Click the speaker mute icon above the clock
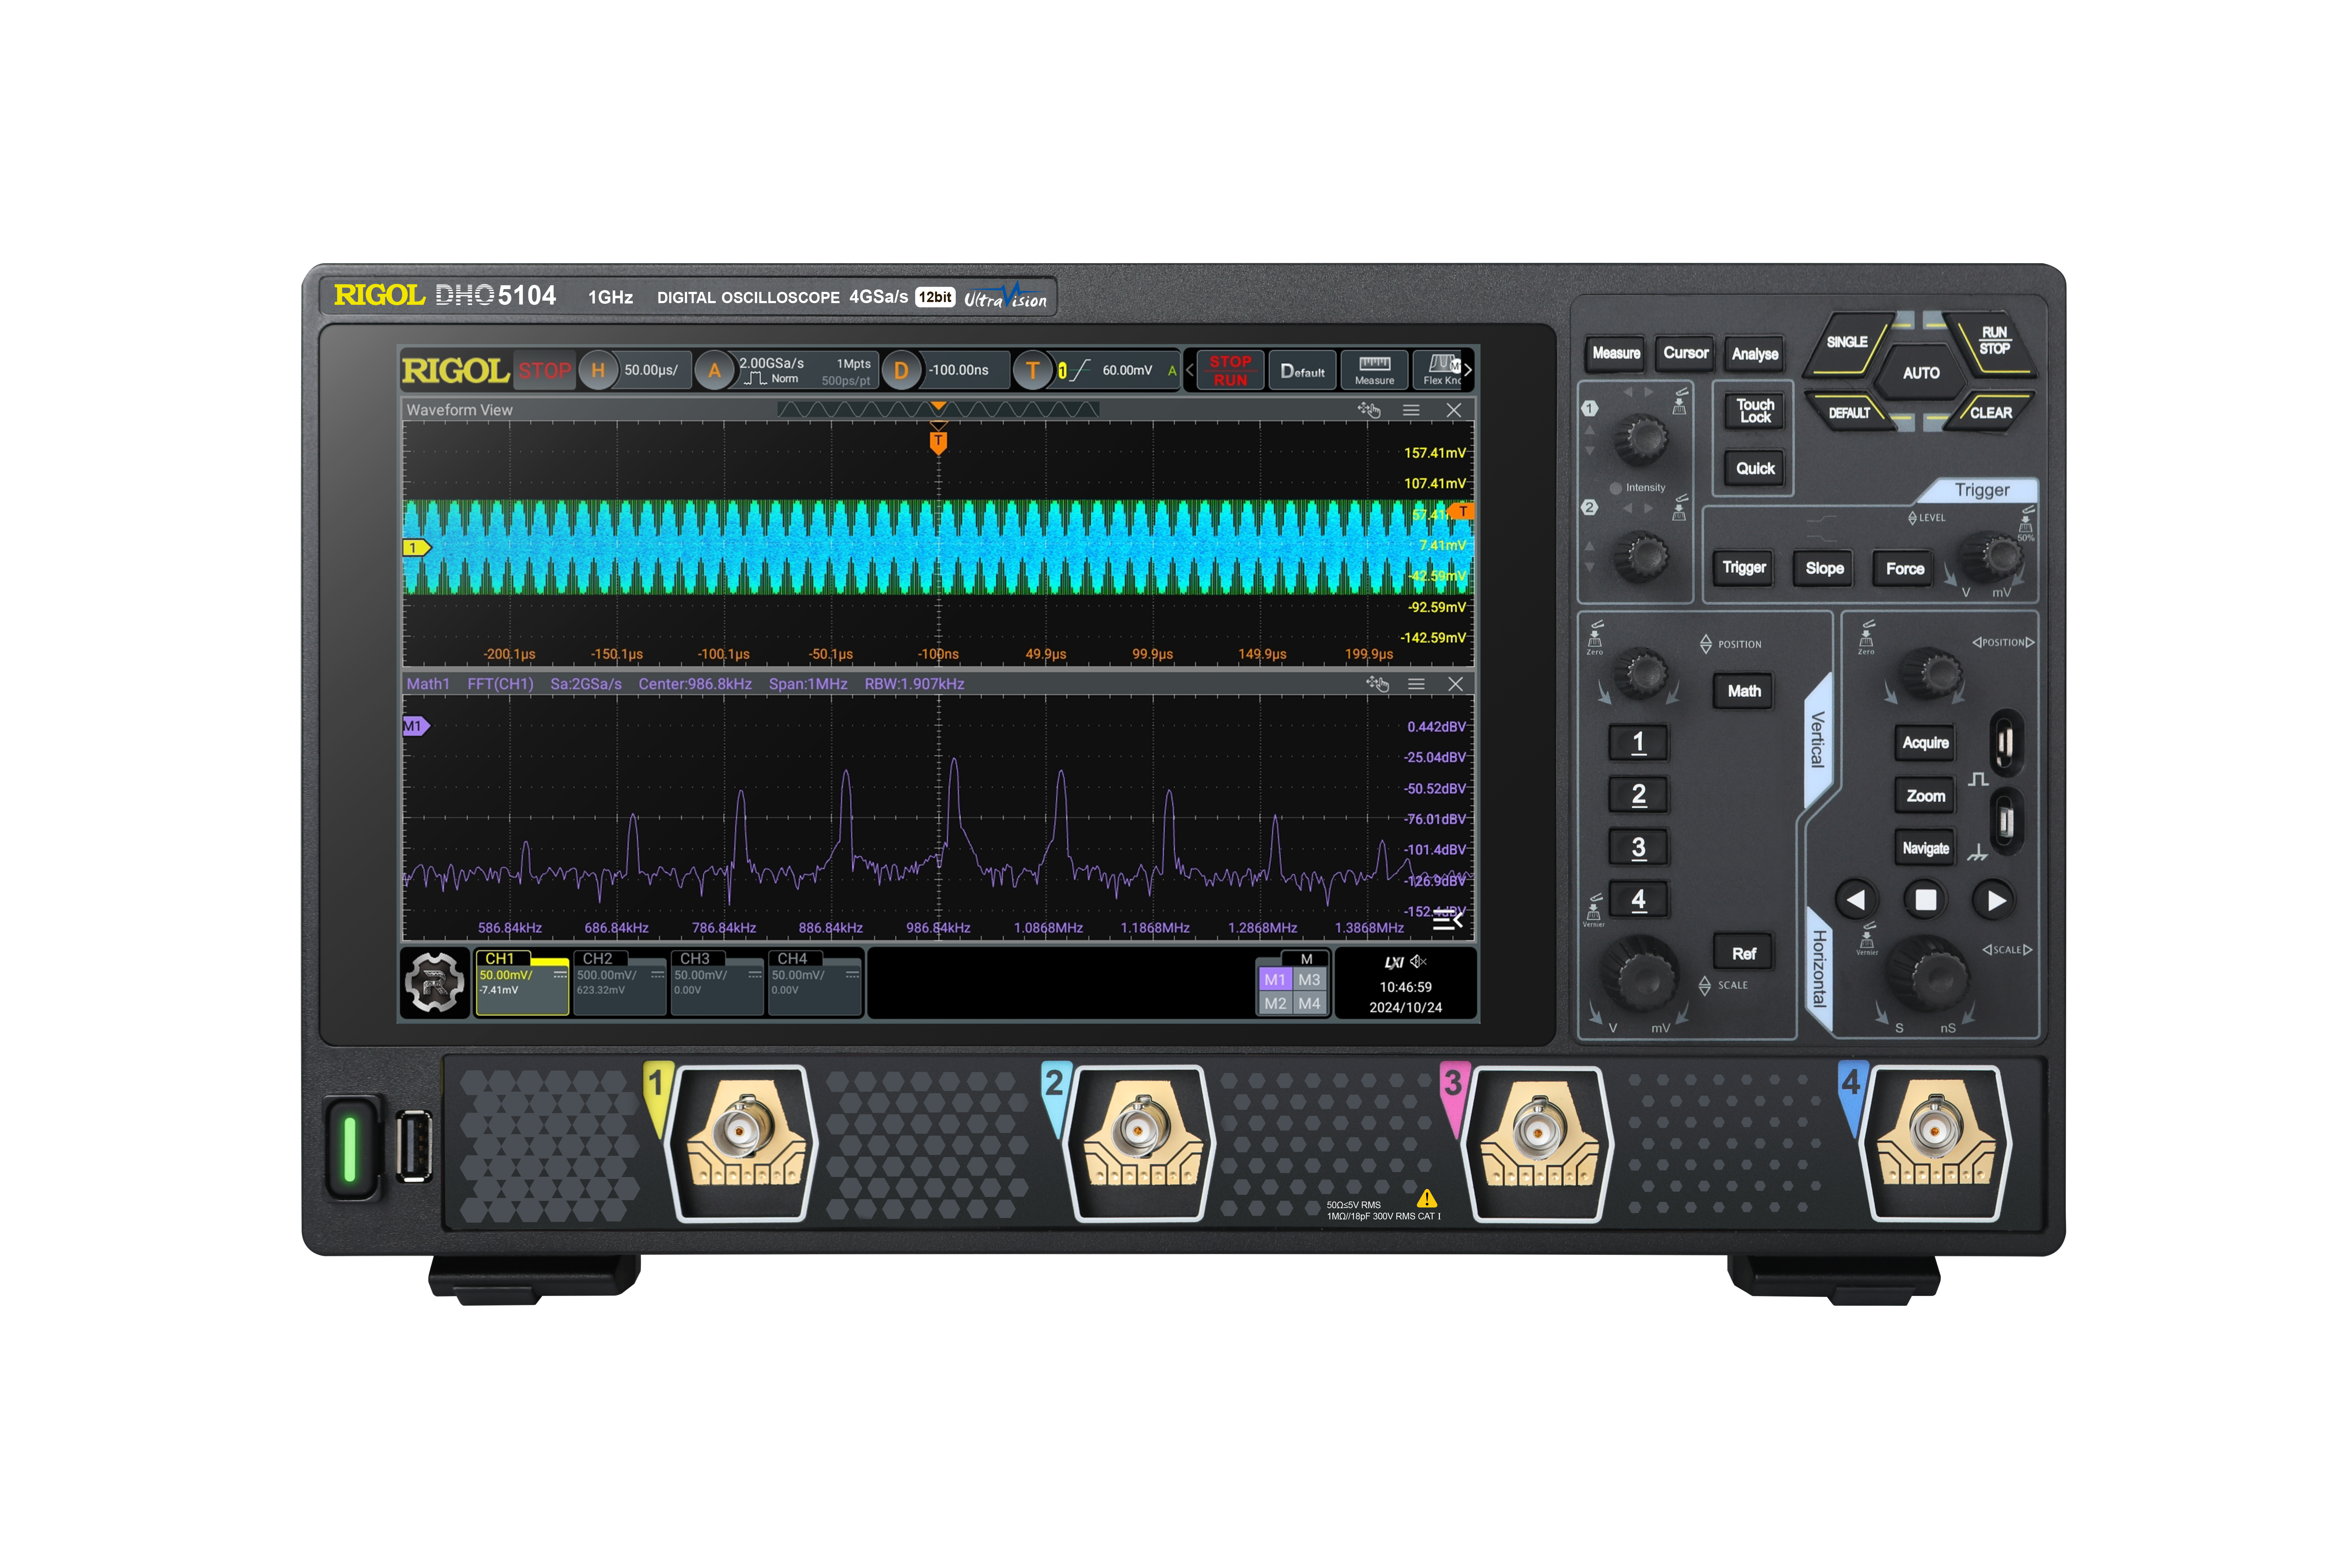 (1418, 961)
